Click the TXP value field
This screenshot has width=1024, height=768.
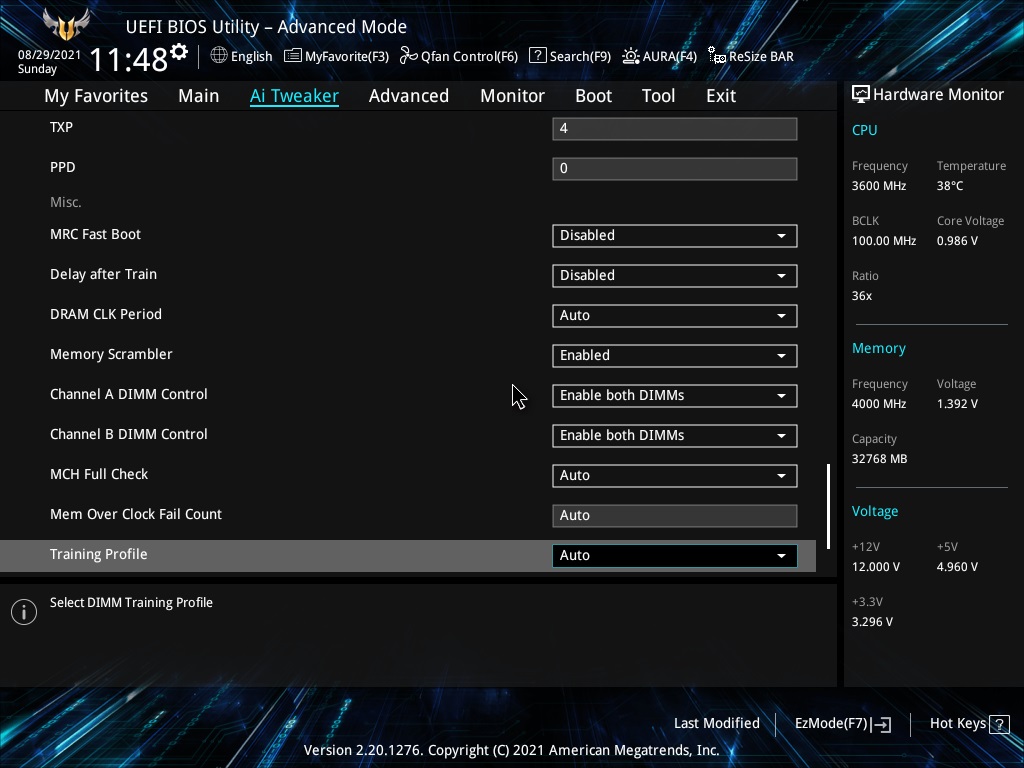675,129
